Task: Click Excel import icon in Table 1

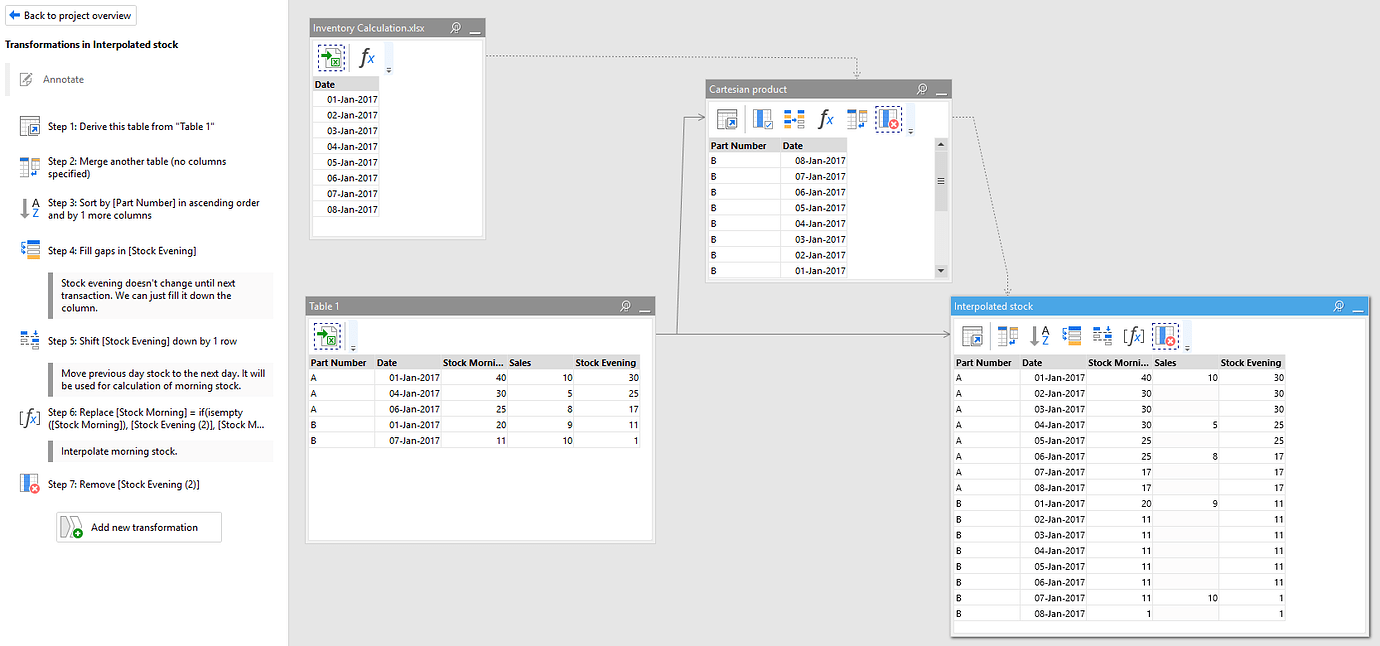Action: point(327,334)
